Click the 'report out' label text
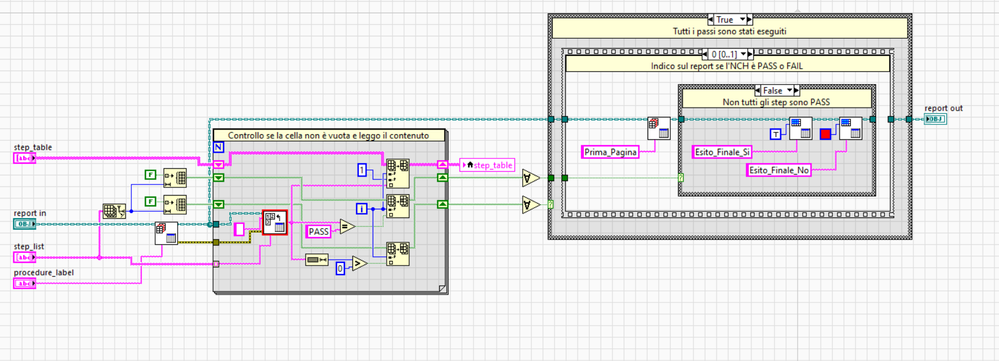This screenshot has height=361, width=999. tap(944, 108)
